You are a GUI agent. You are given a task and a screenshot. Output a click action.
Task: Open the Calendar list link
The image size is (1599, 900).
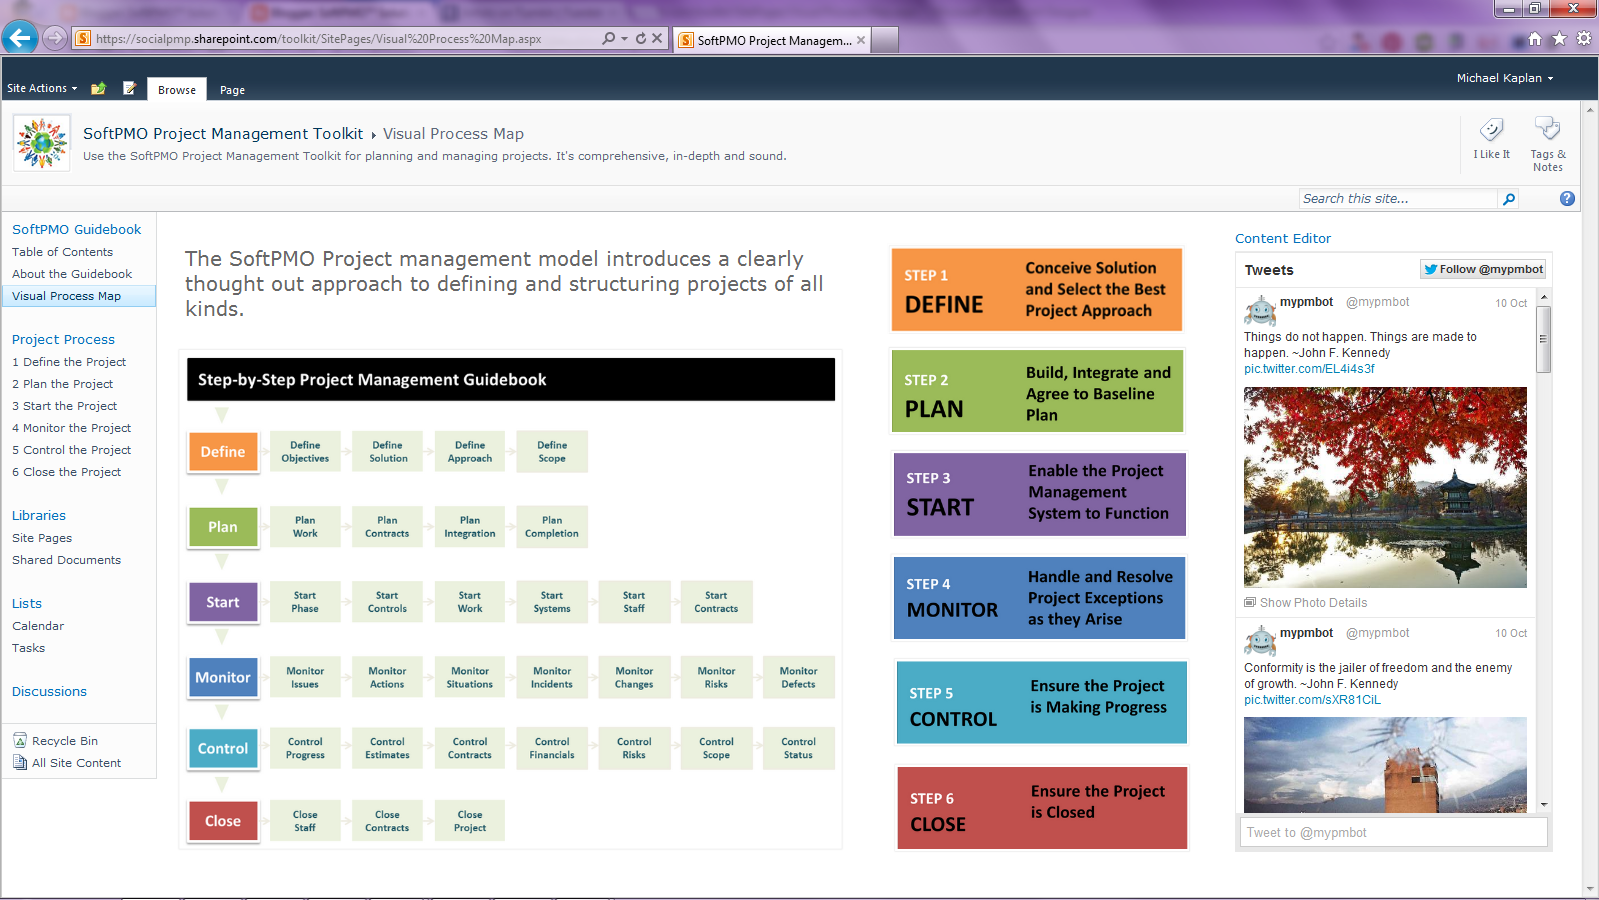click(38, 626)
